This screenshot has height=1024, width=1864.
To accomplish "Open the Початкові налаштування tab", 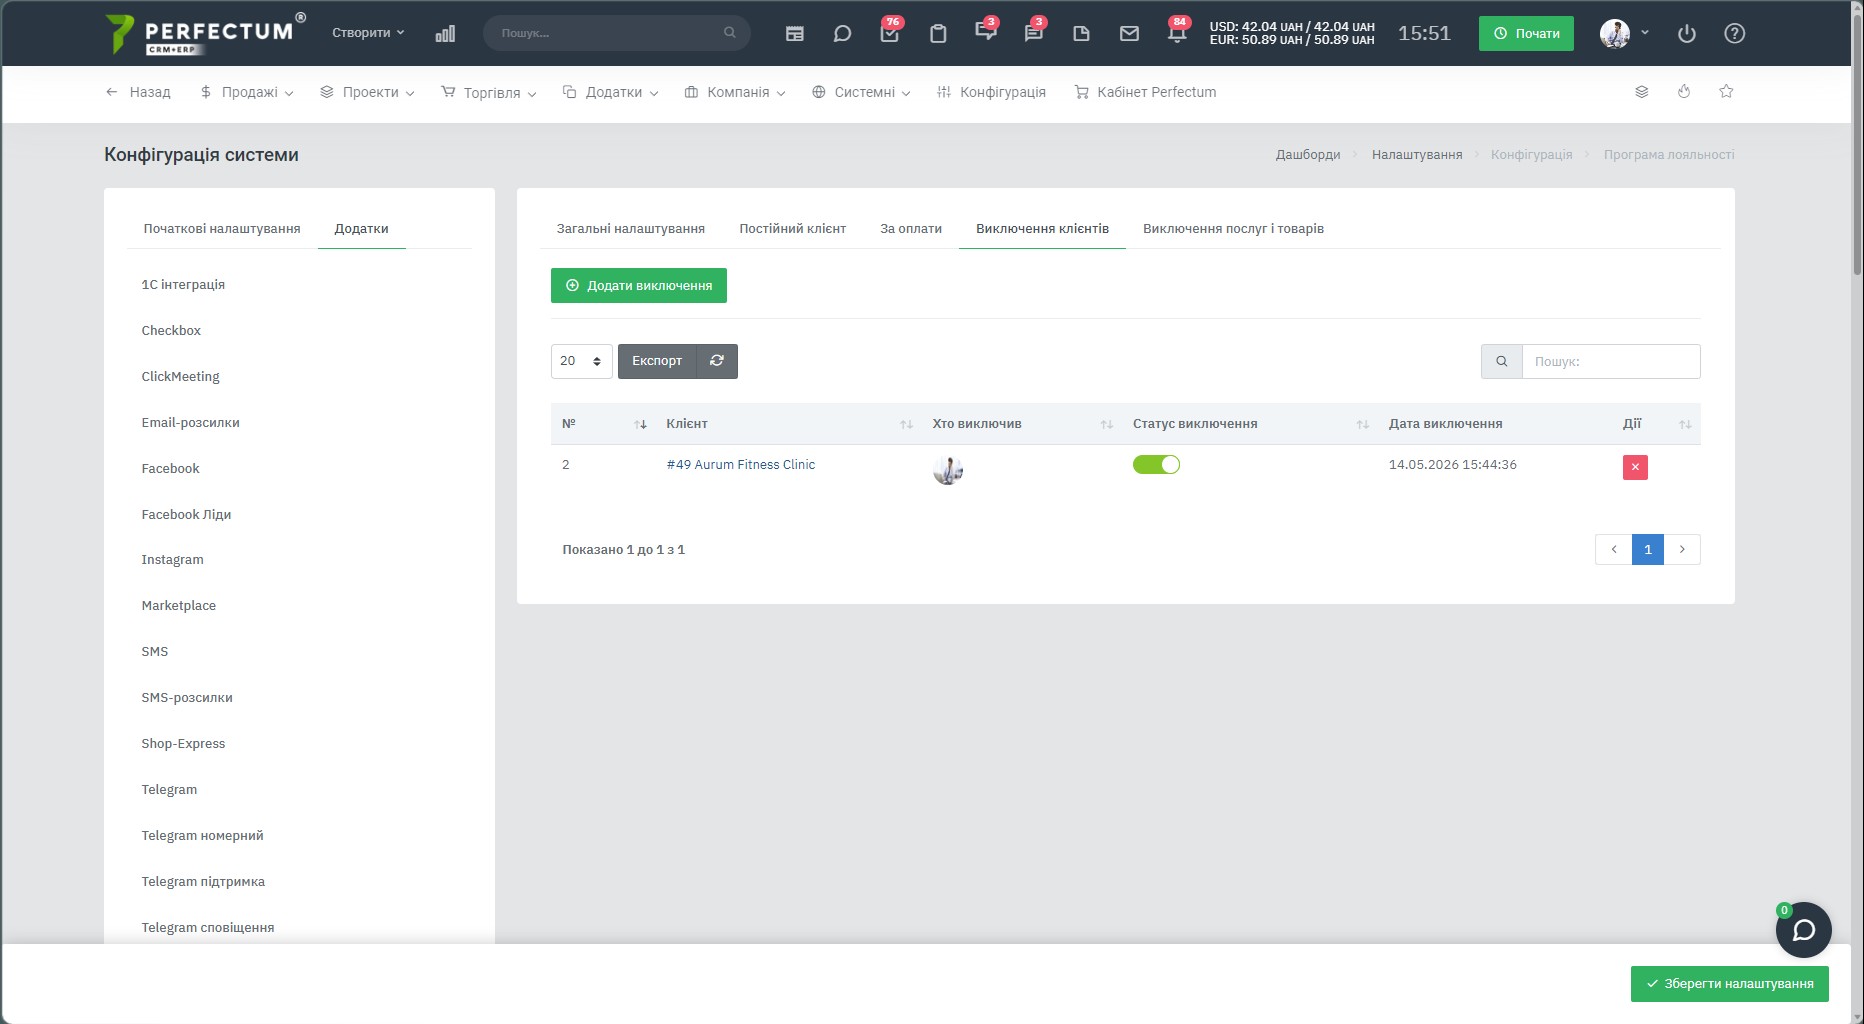I will click(222, 229).
